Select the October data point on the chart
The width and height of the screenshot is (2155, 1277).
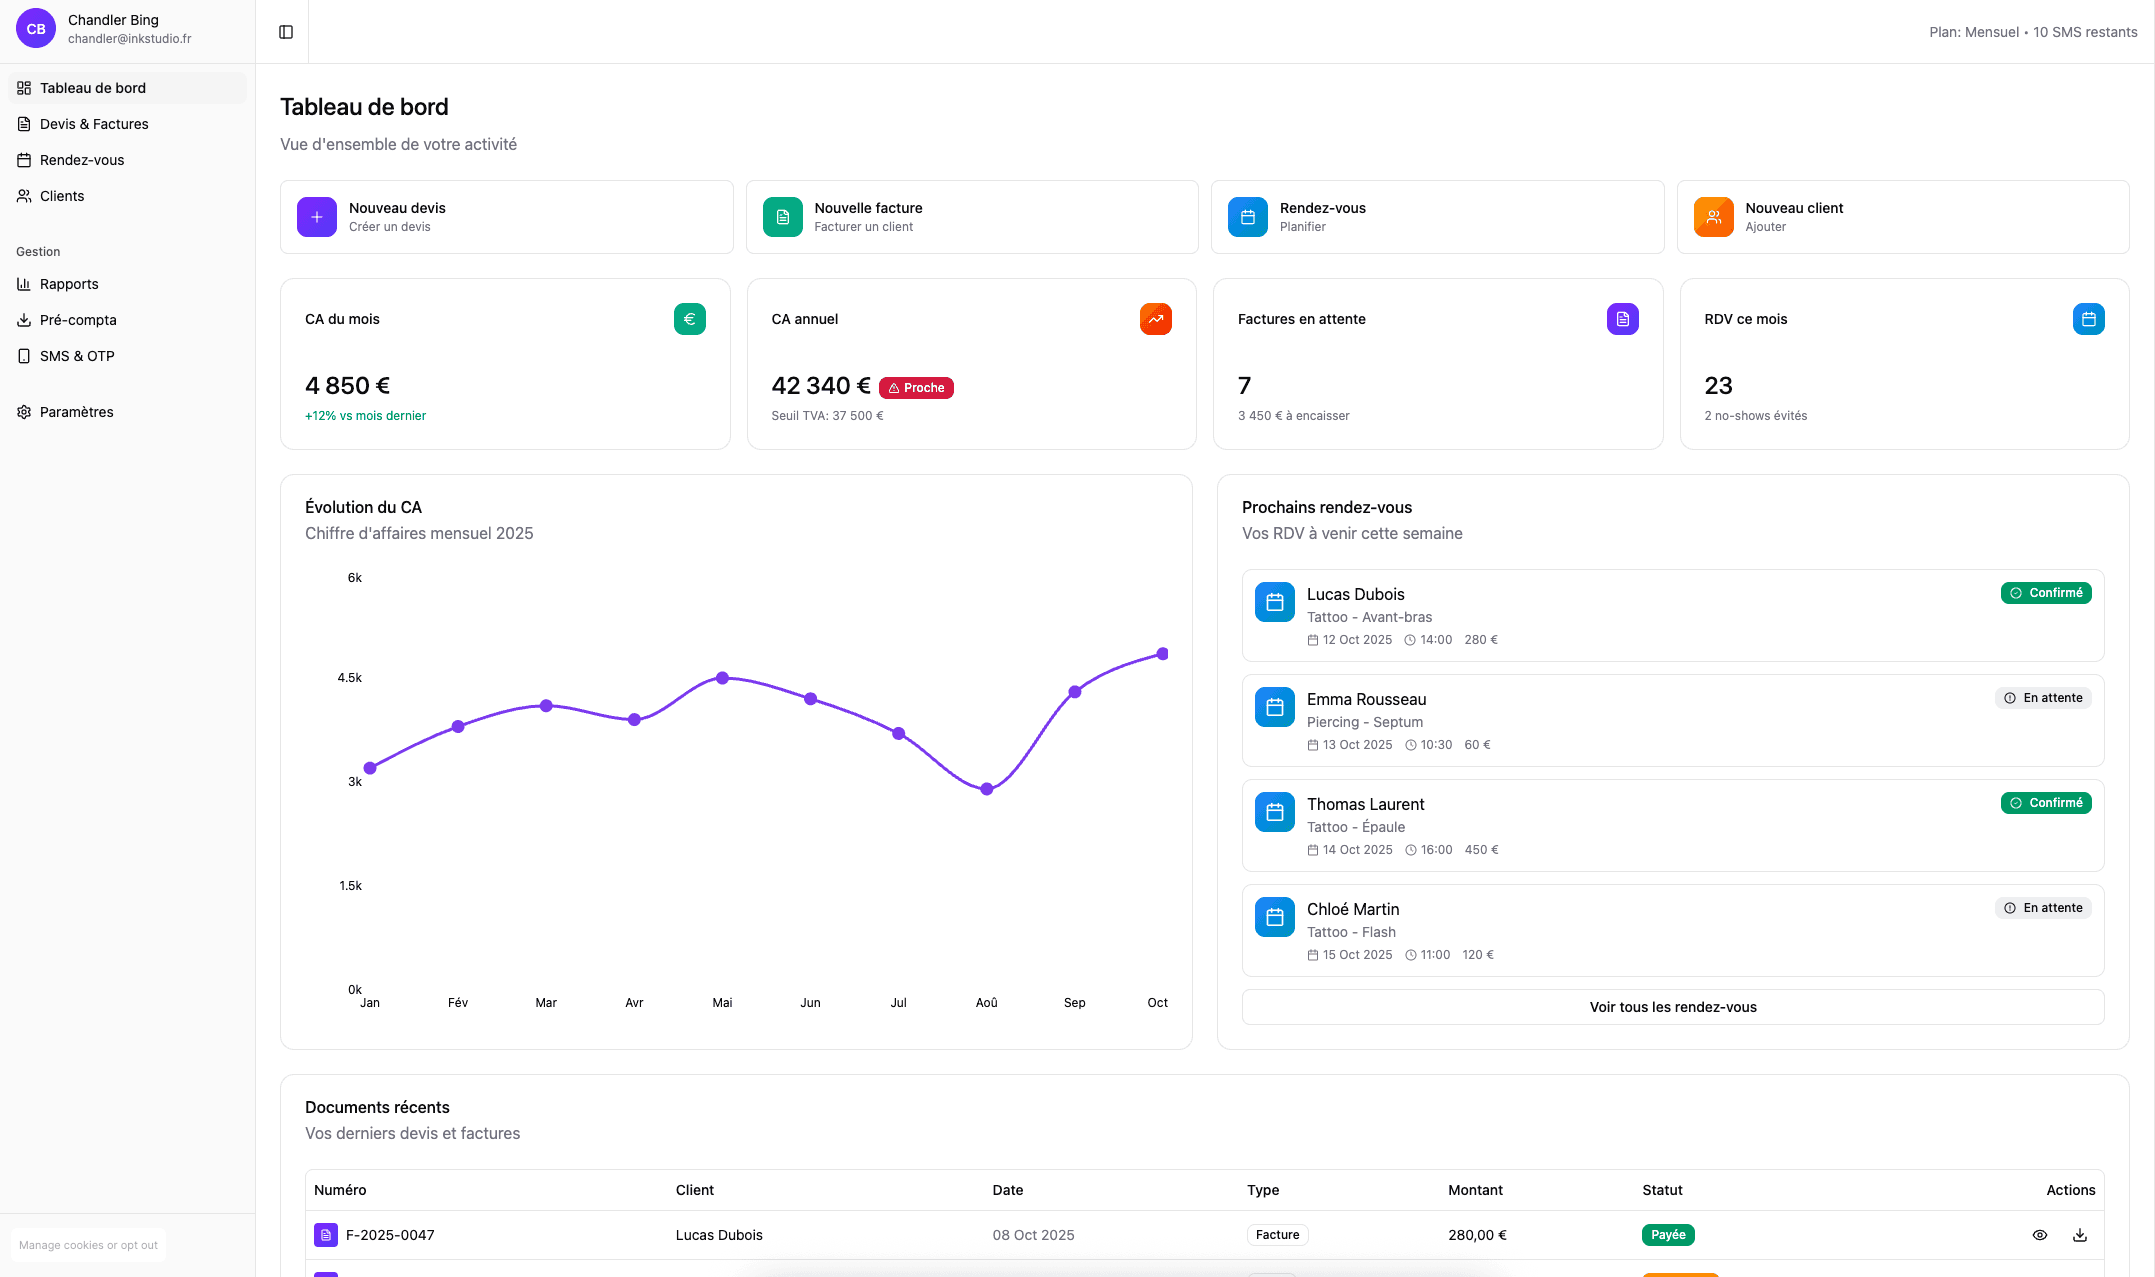coord(1161,653)
